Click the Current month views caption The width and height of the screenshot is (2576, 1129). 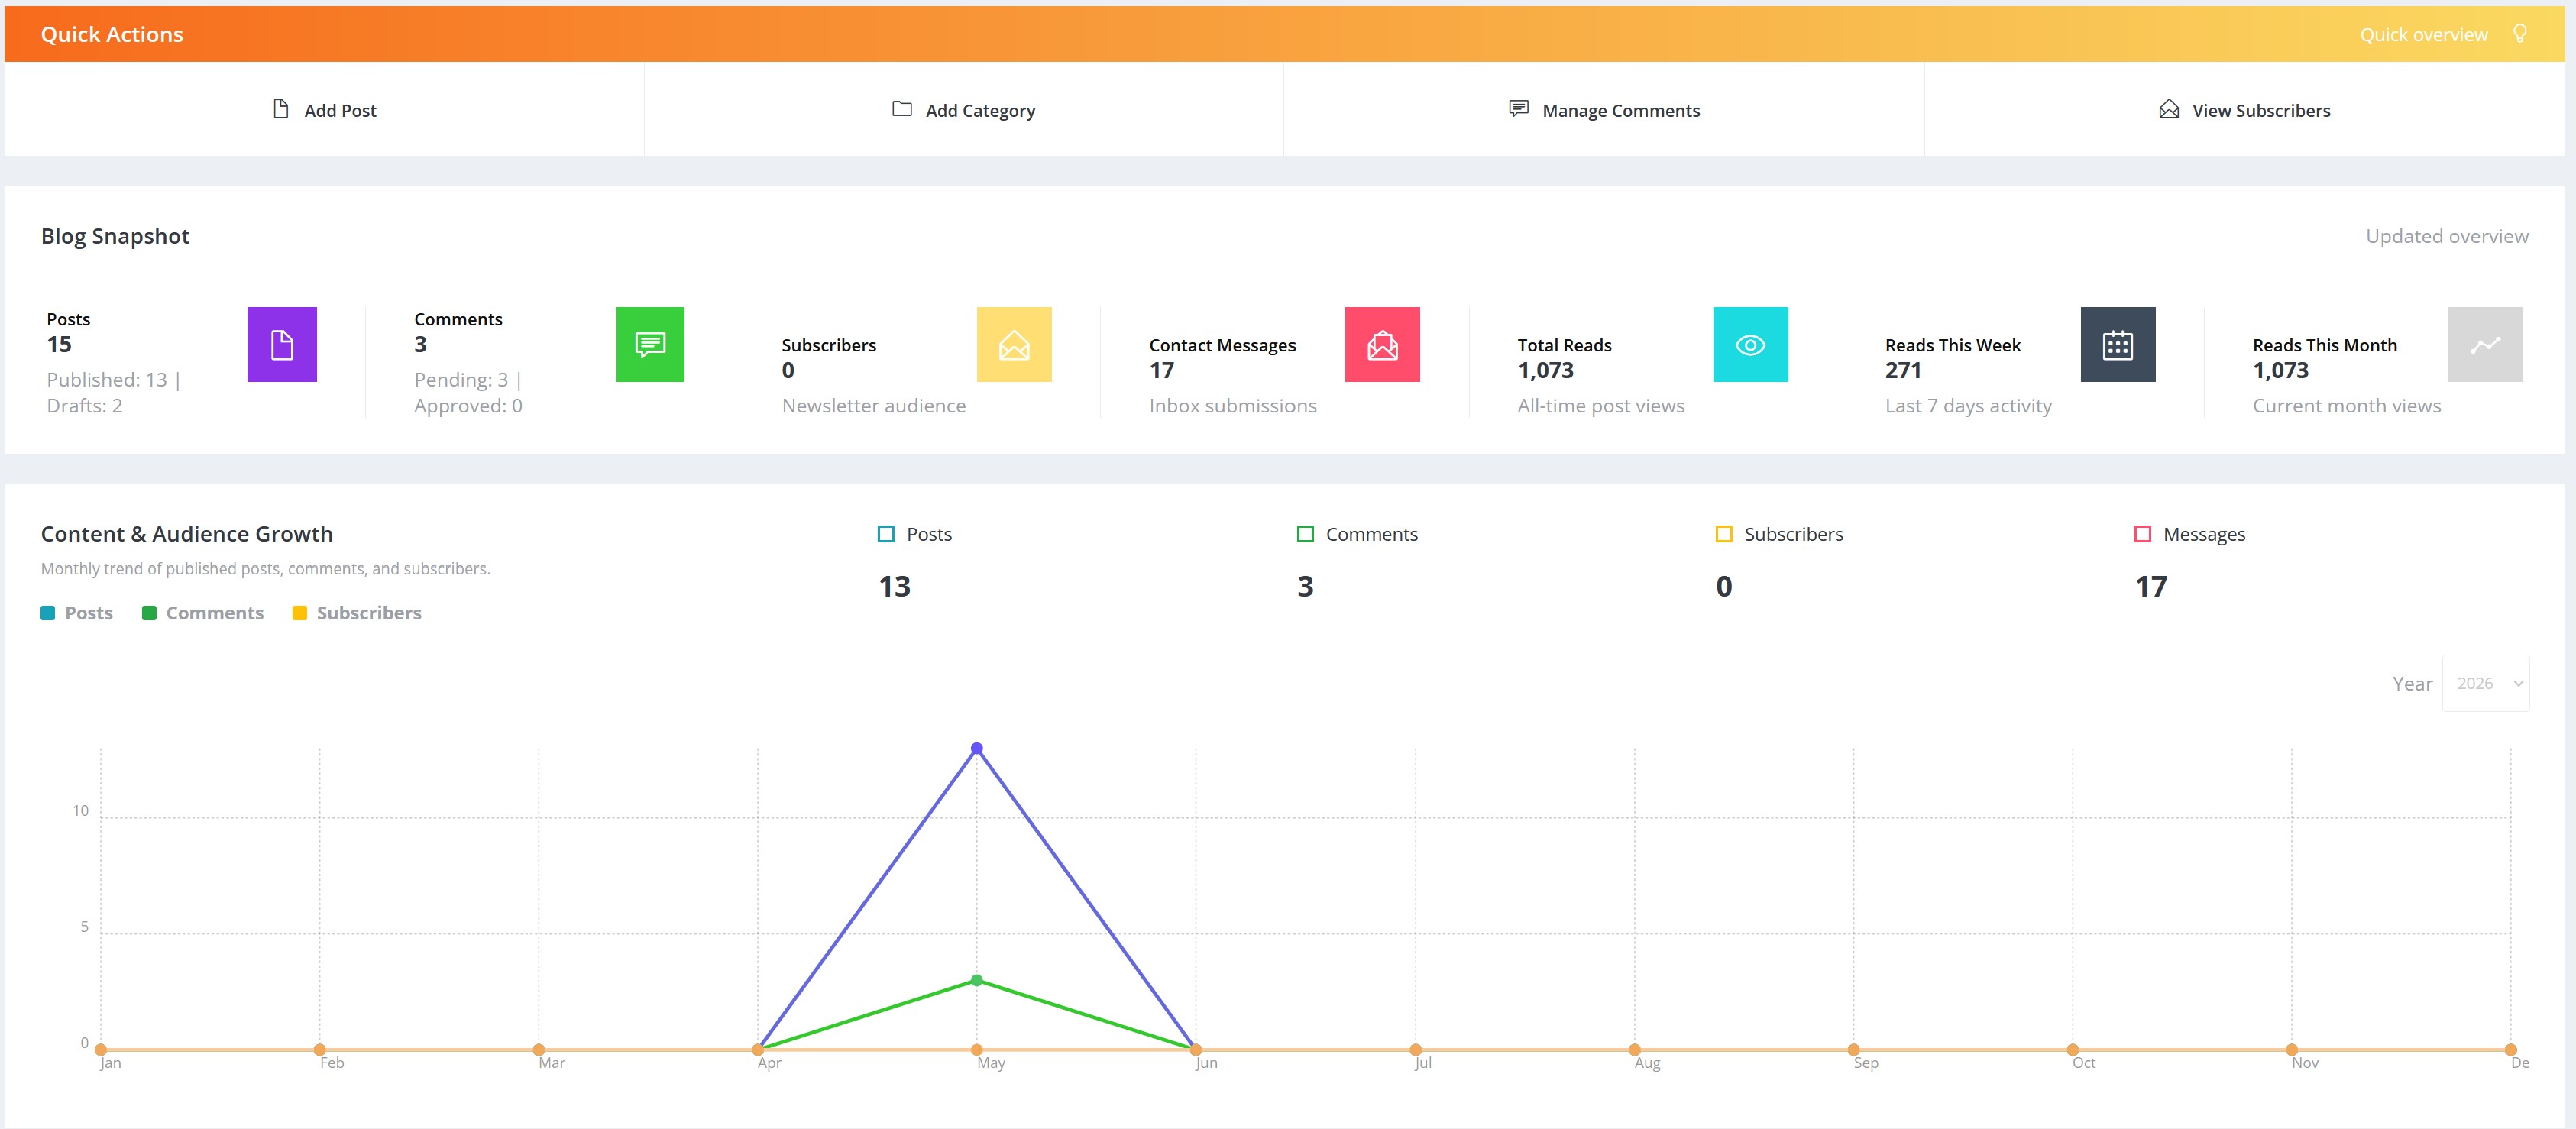[2347, 406]
